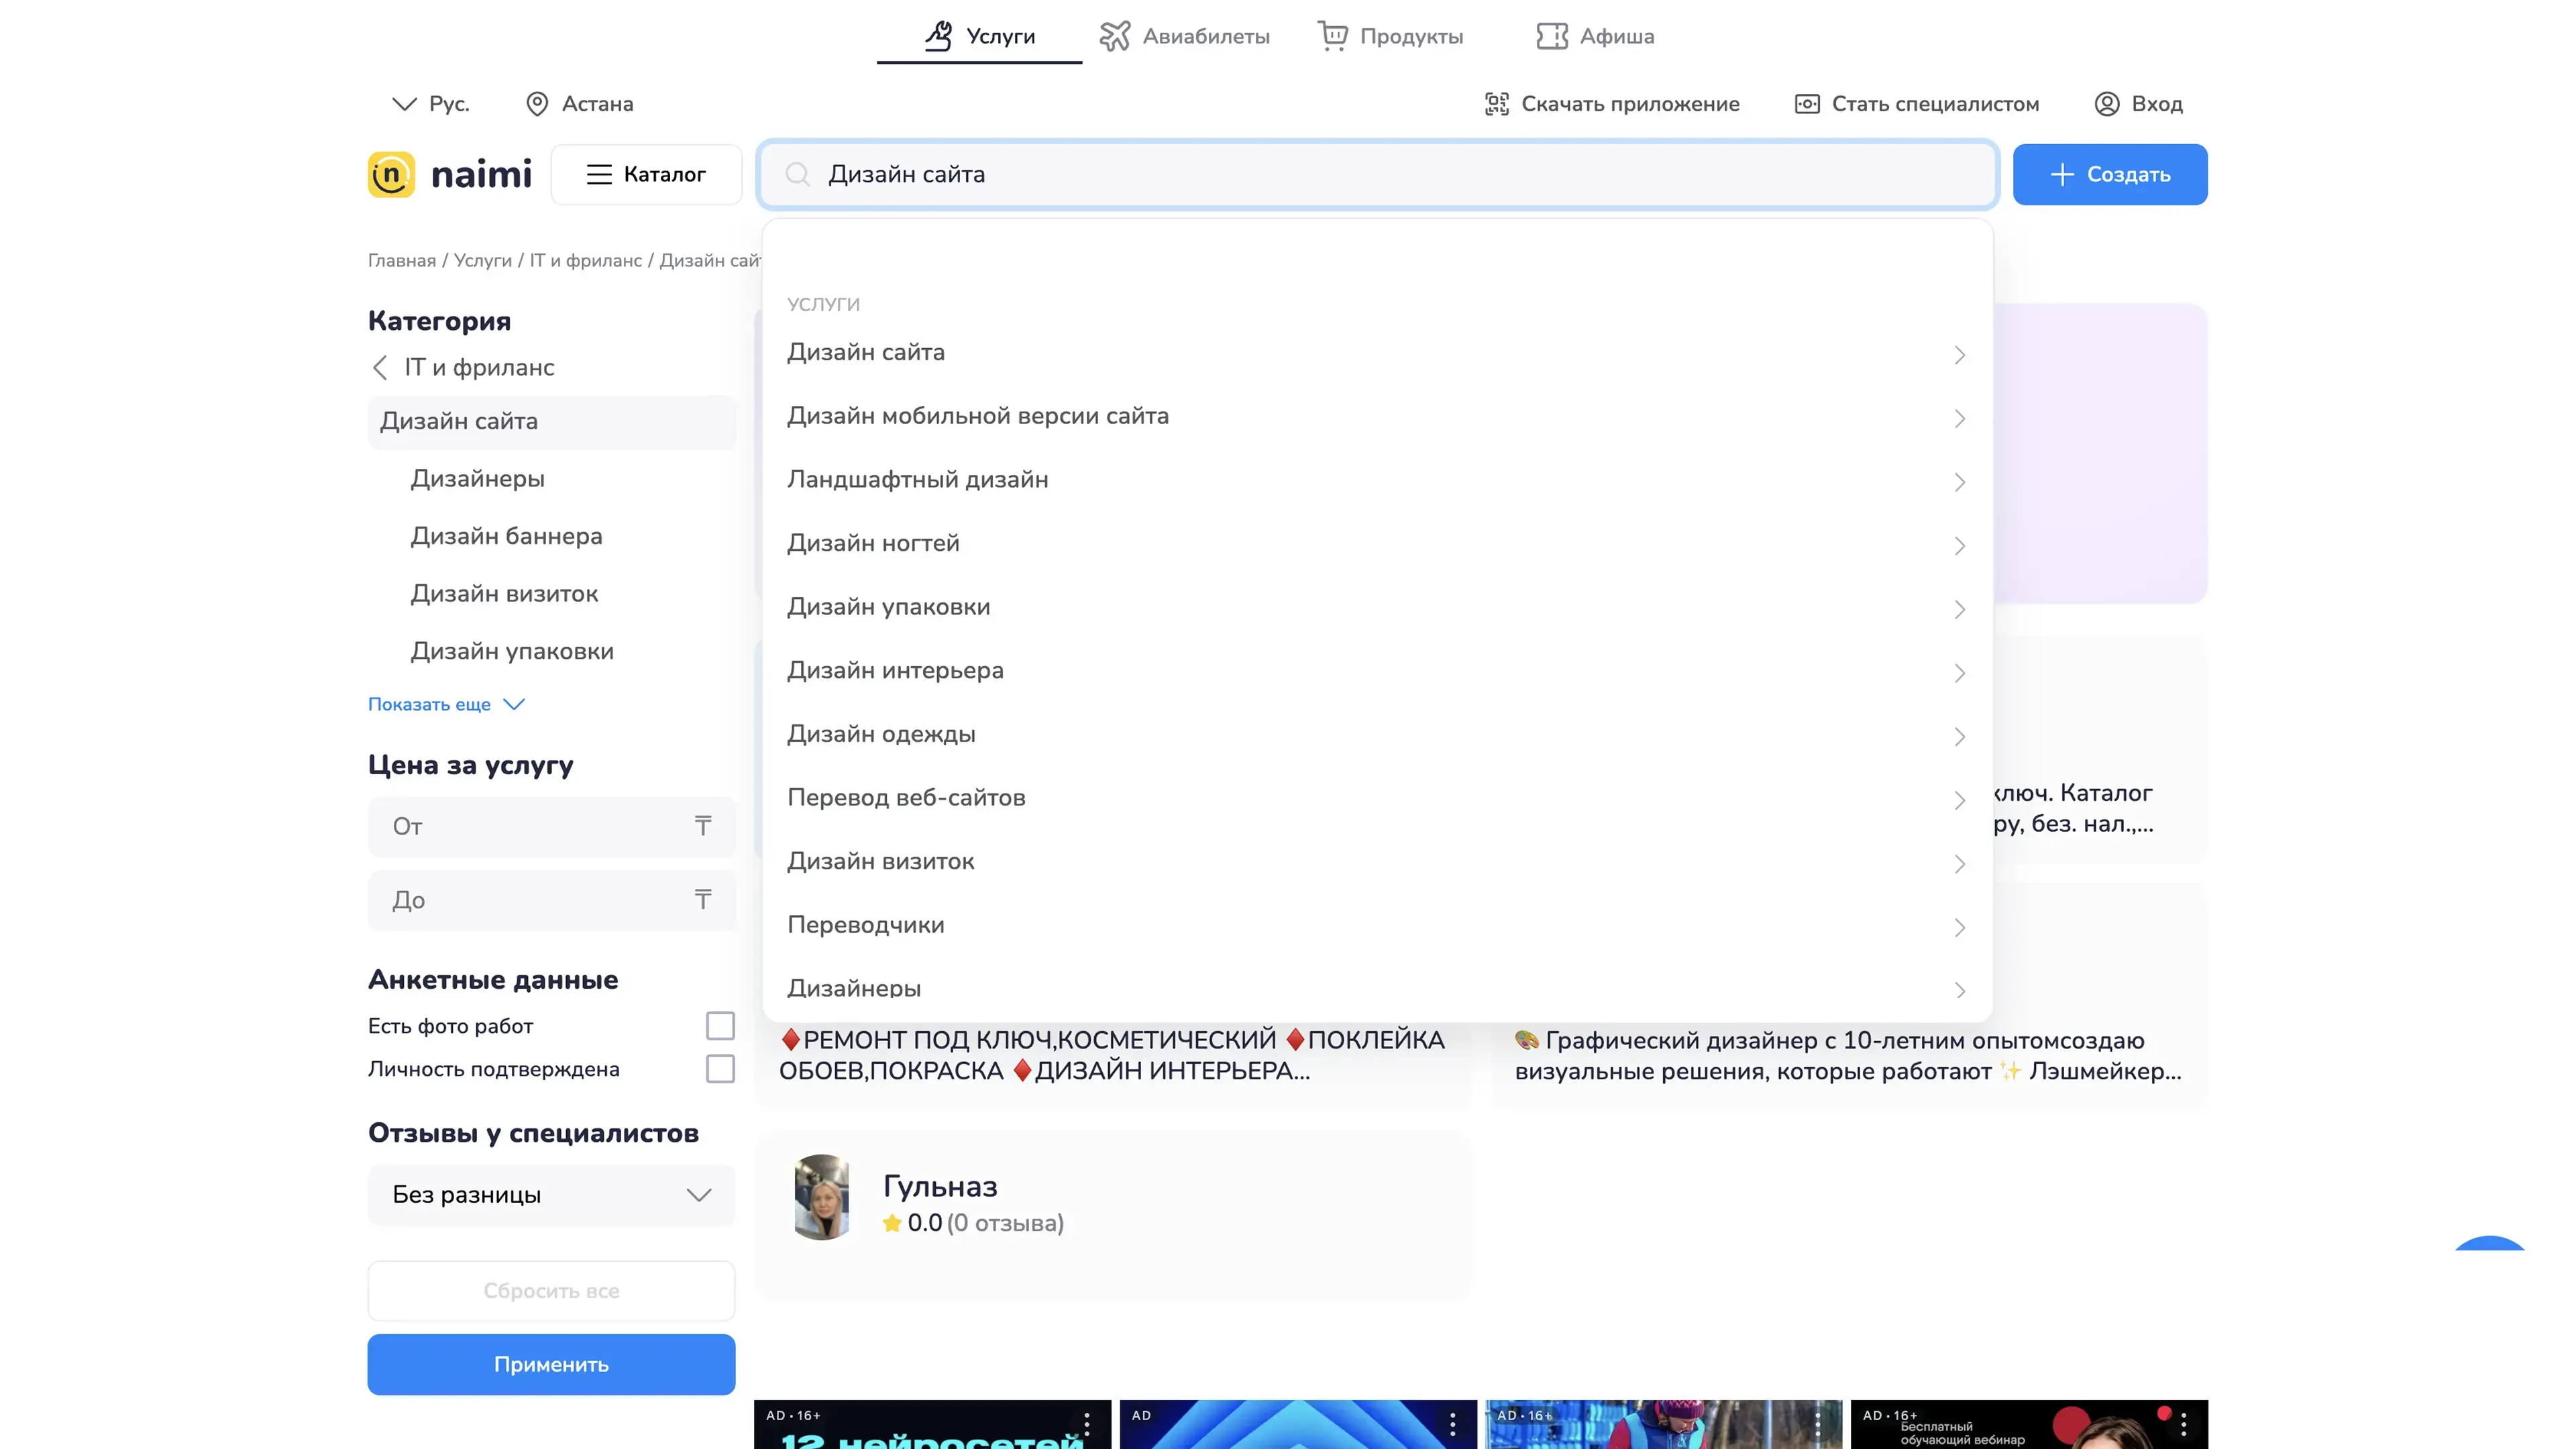The width and height of the screenshot is (2576, 1449).
Task: Select the Ландшафтный дизайн suggestion
Action: (x=918, y=480)
